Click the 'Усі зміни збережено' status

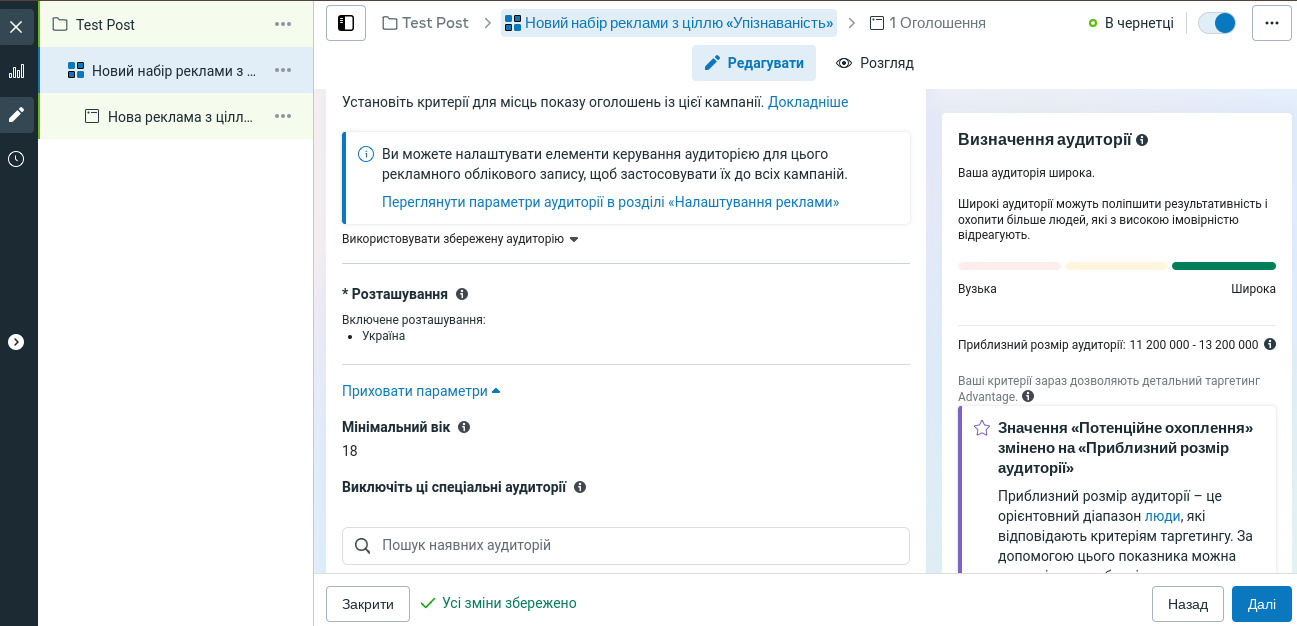click(x=498, y=603)
